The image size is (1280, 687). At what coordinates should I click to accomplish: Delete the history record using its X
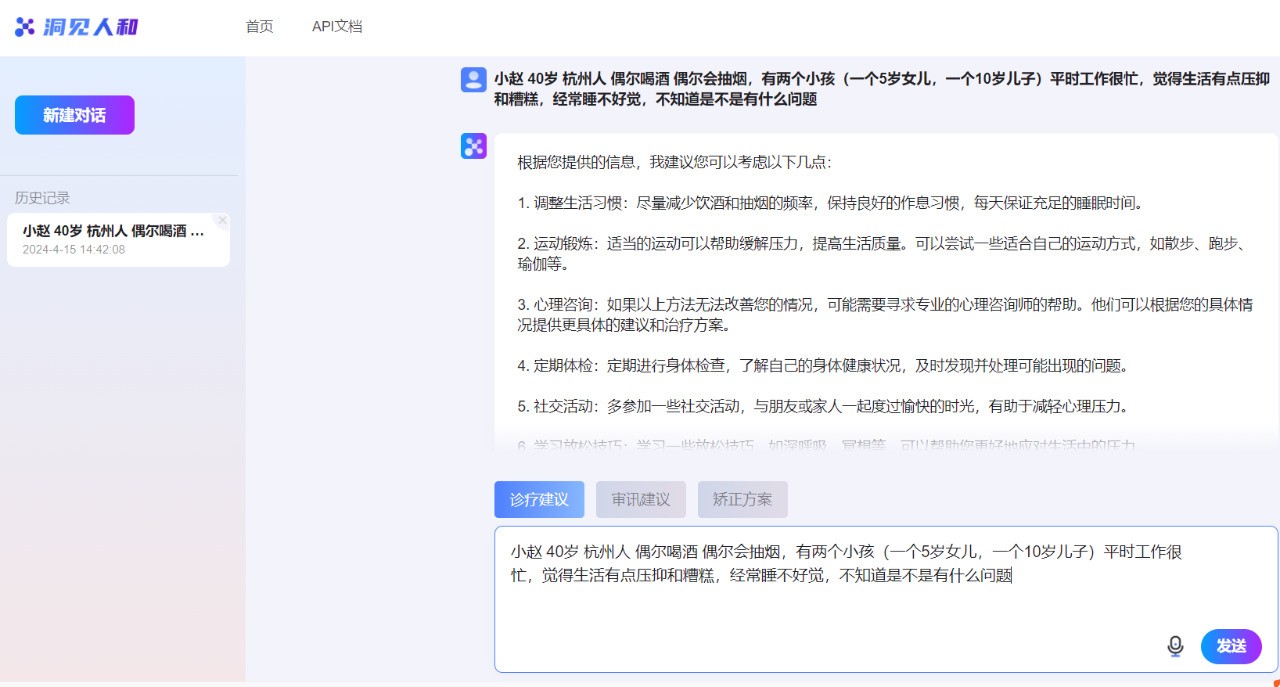click(222, 220)
